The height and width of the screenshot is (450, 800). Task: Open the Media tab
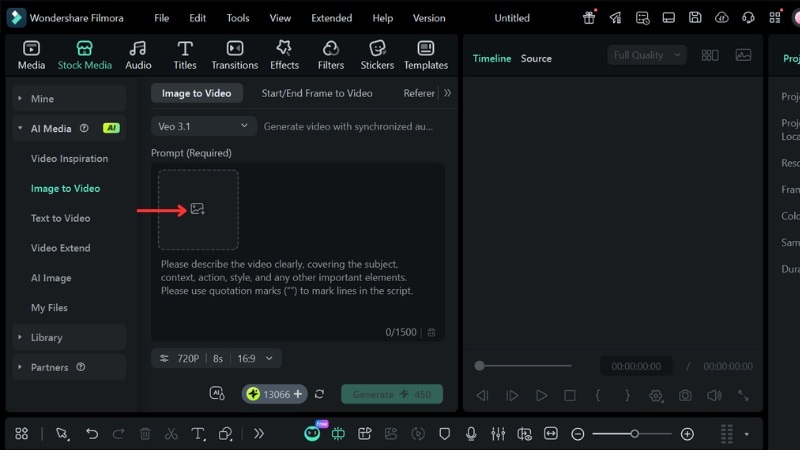tap(31, 55)
